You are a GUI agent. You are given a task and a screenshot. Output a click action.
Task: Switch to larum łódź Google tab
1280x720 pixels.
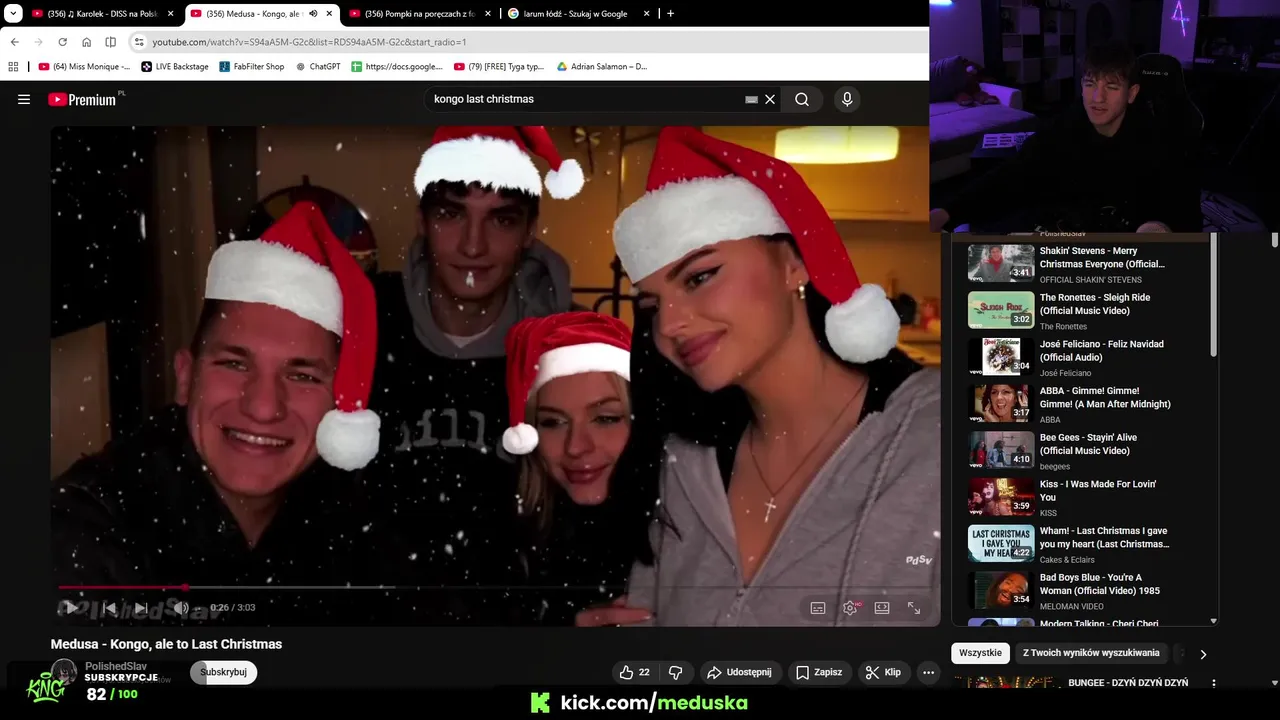575,14
